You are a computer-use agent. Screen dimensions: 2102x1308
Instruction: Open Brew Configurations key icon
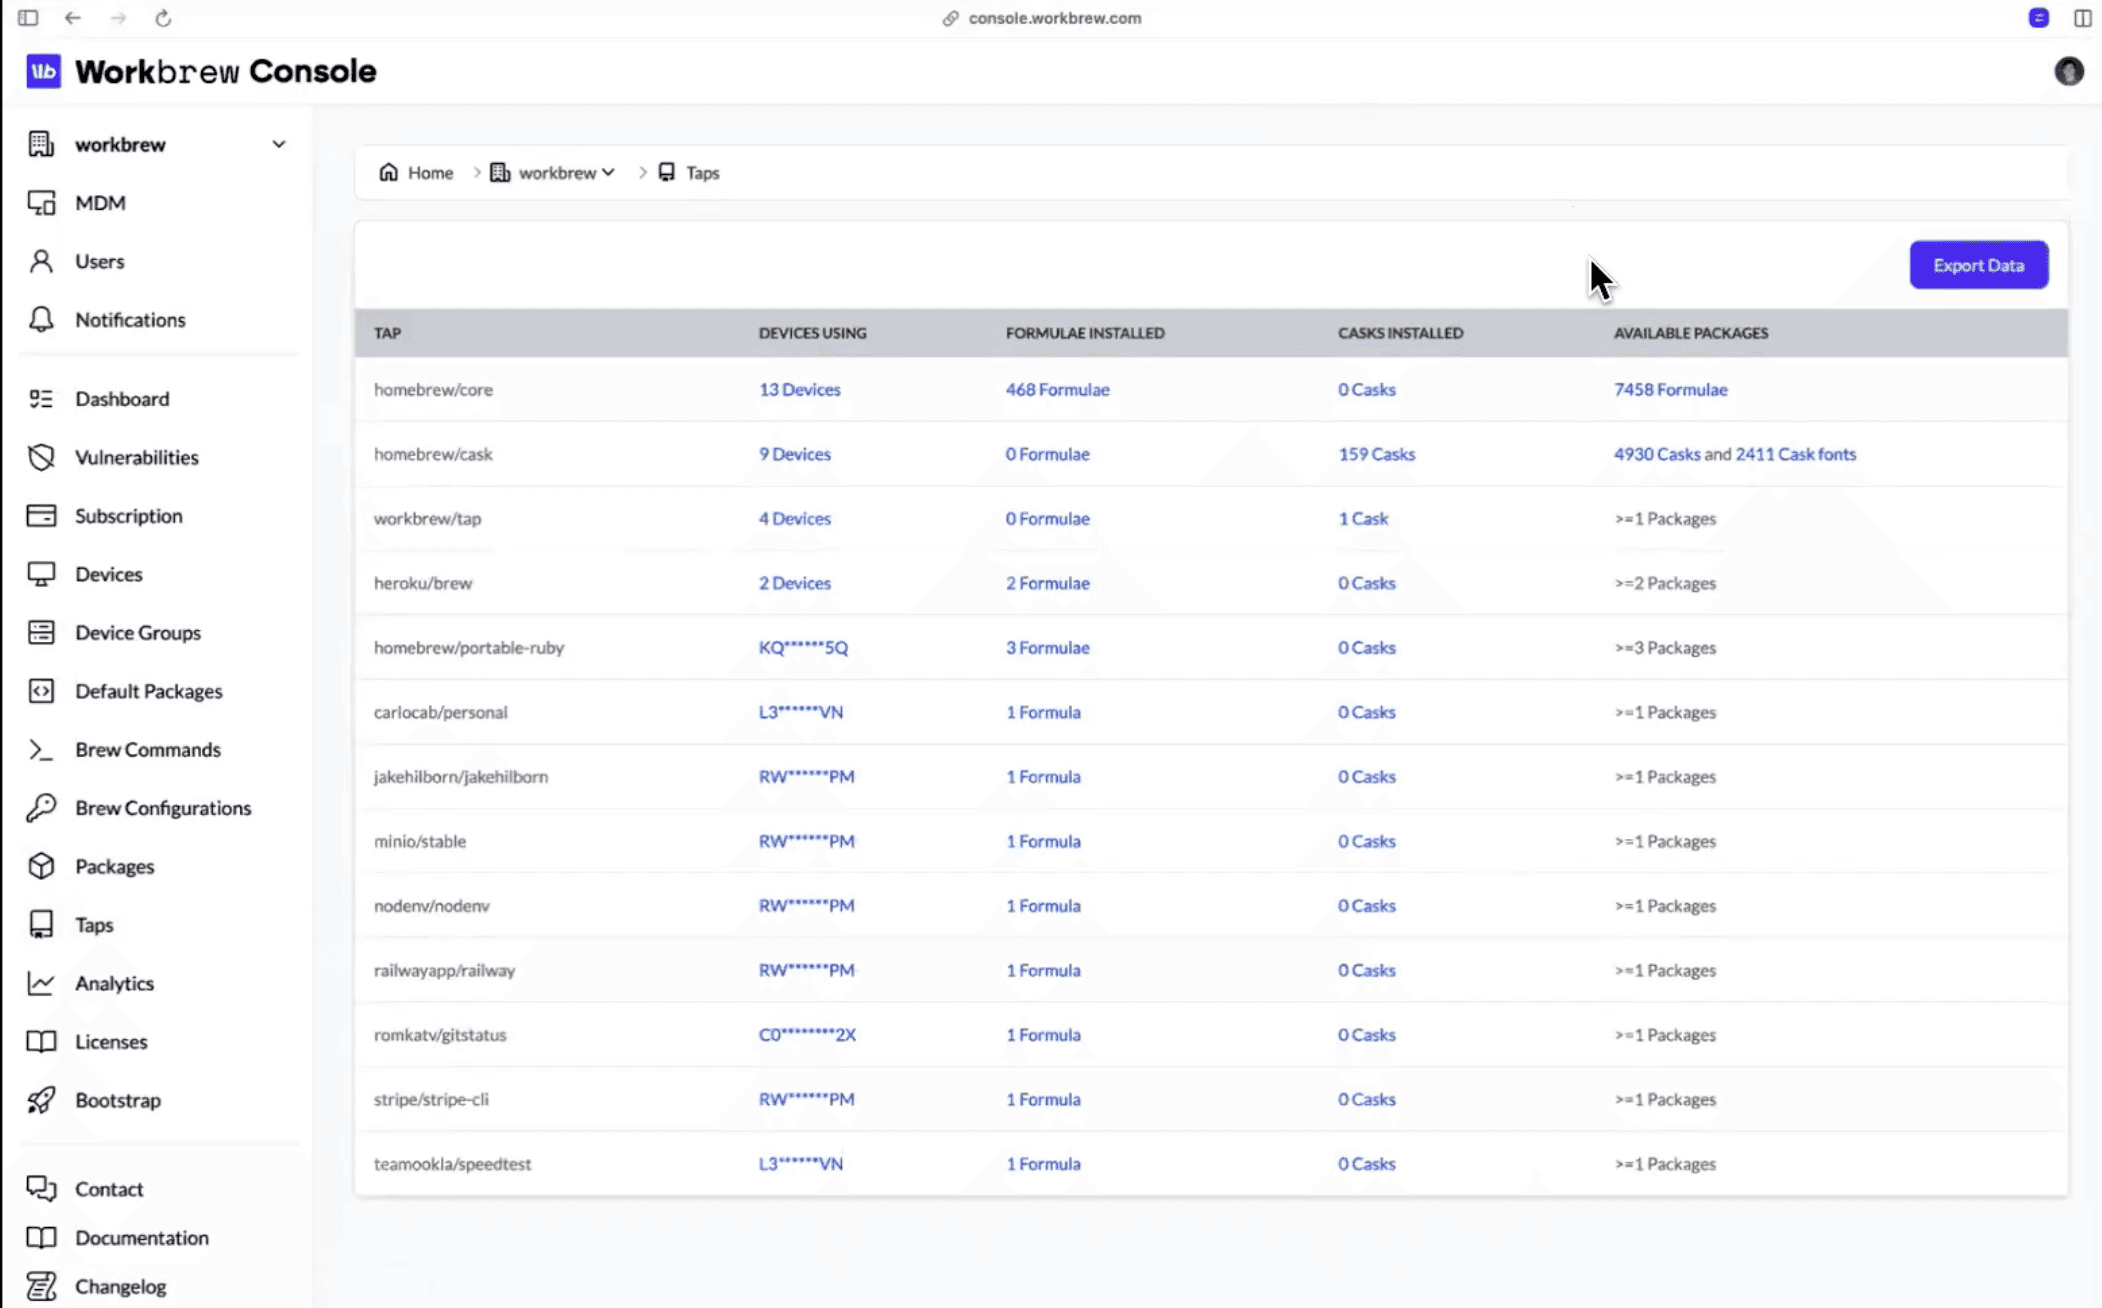[x=41, y=808]
